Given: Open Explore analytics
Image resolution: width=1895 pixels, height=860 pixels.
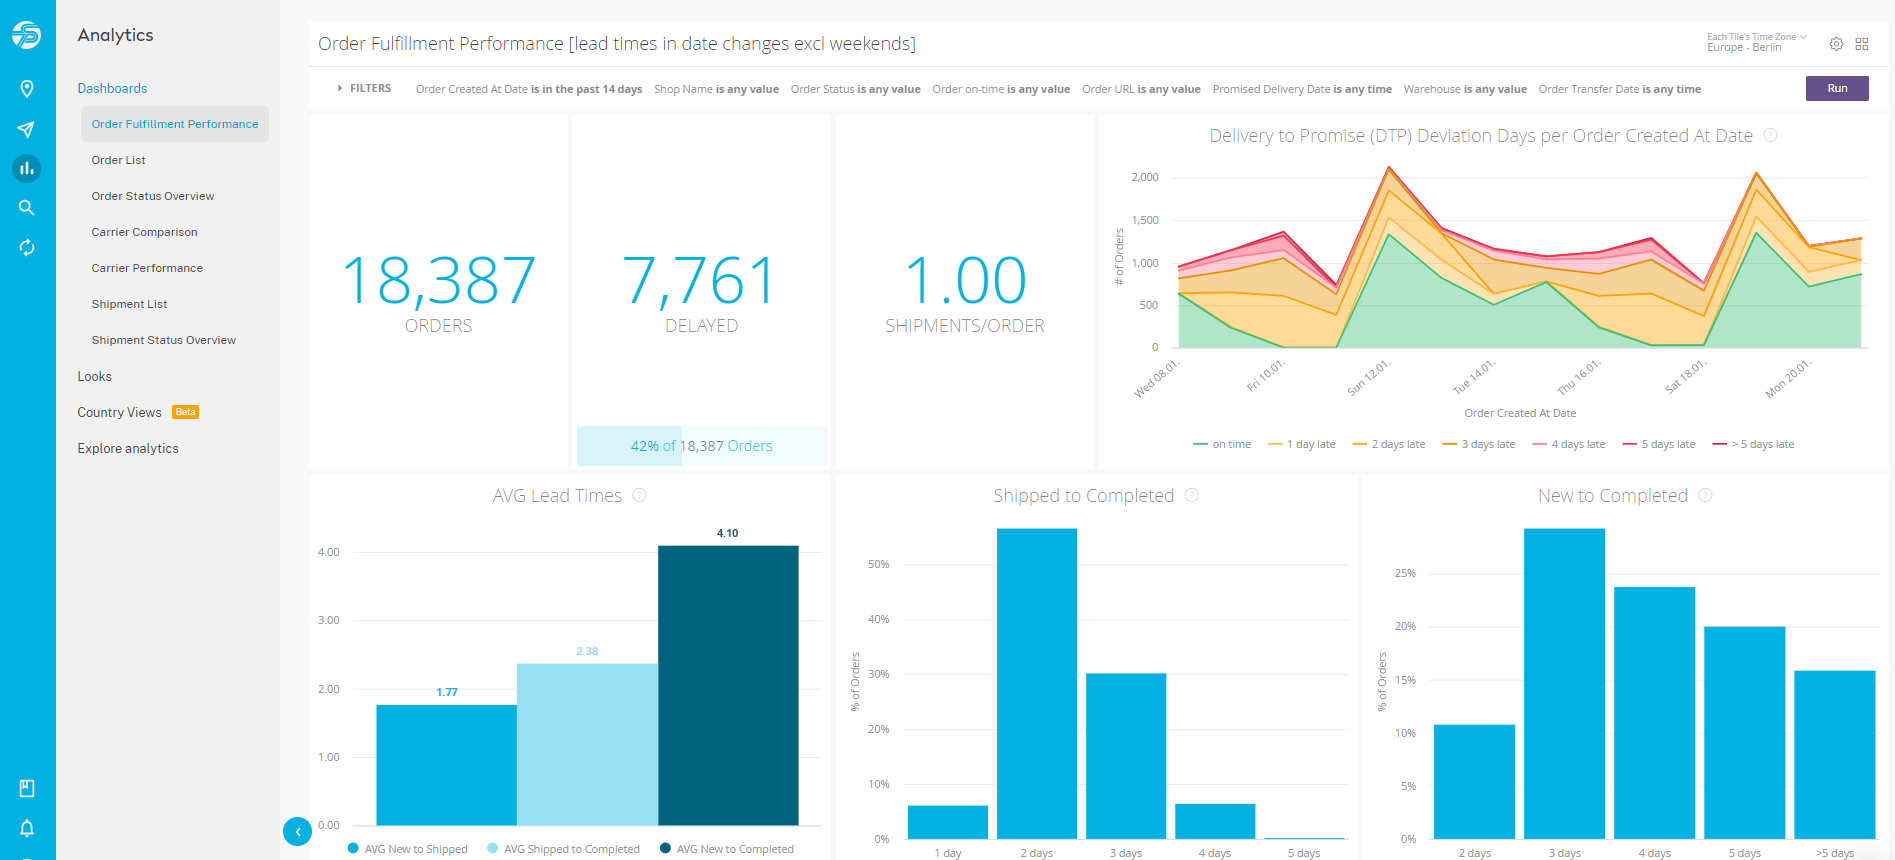Looking at the screenshot, I should pyautogui.click(x=128, y=448).
